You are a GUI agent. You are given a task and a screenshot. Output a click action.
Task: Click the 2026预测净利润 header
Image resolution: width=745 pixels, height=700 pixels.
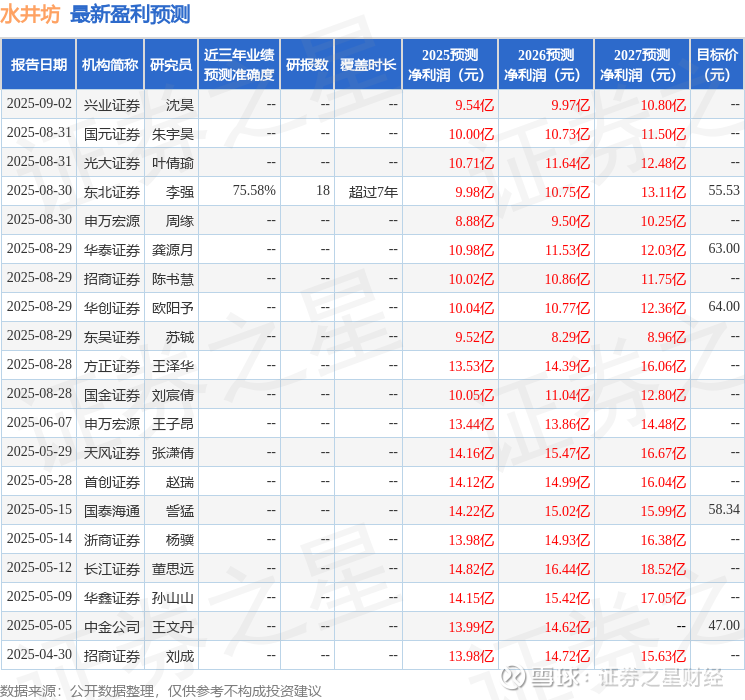coord(546,65)
